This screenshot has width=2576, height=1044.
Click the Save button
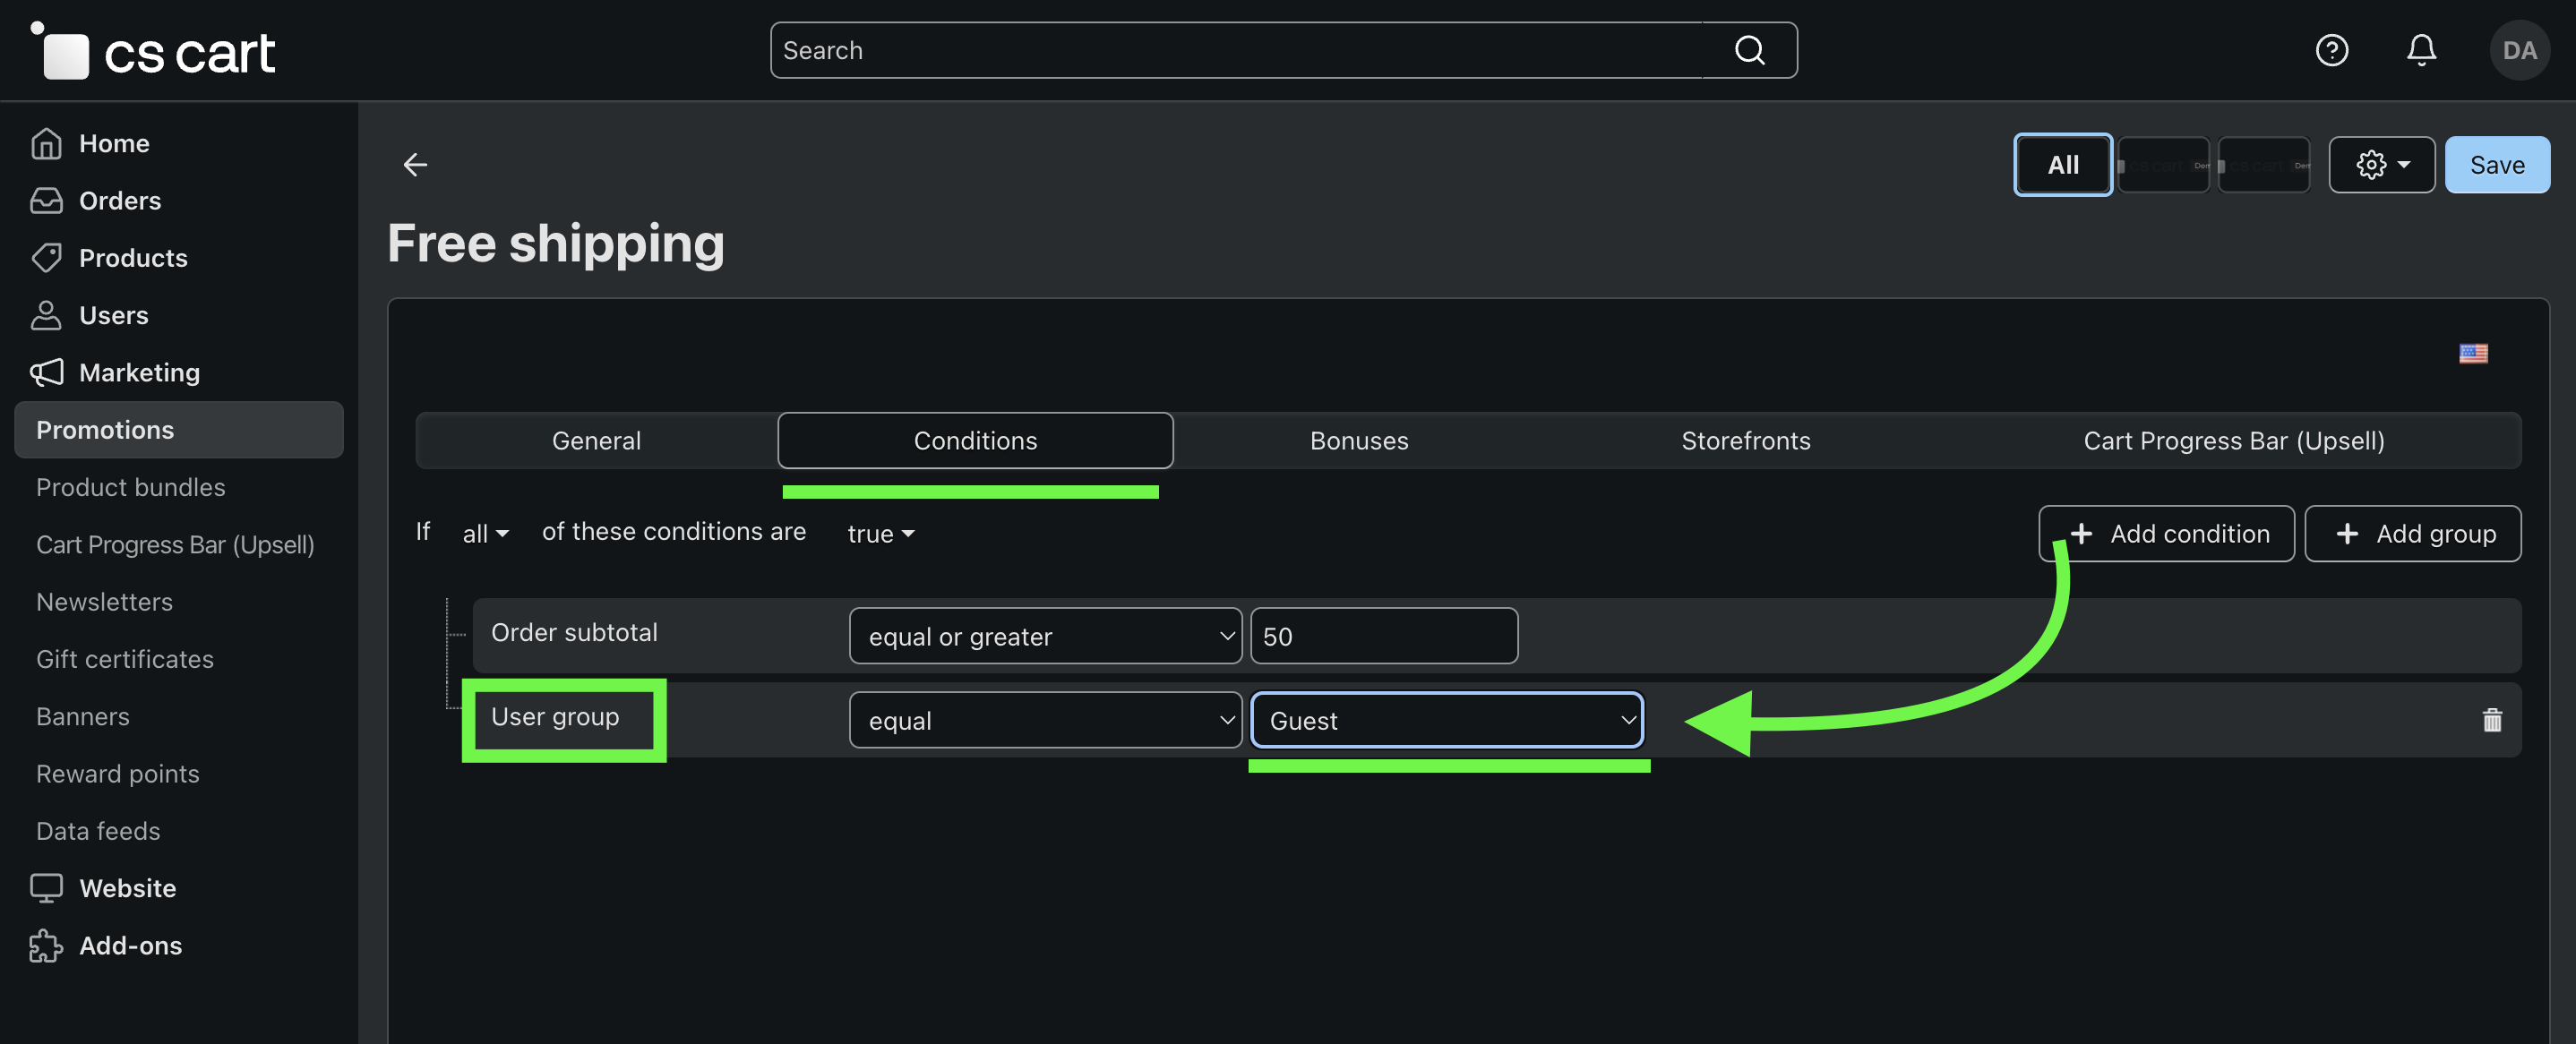pyautogui.click(x=2496, y=165)
